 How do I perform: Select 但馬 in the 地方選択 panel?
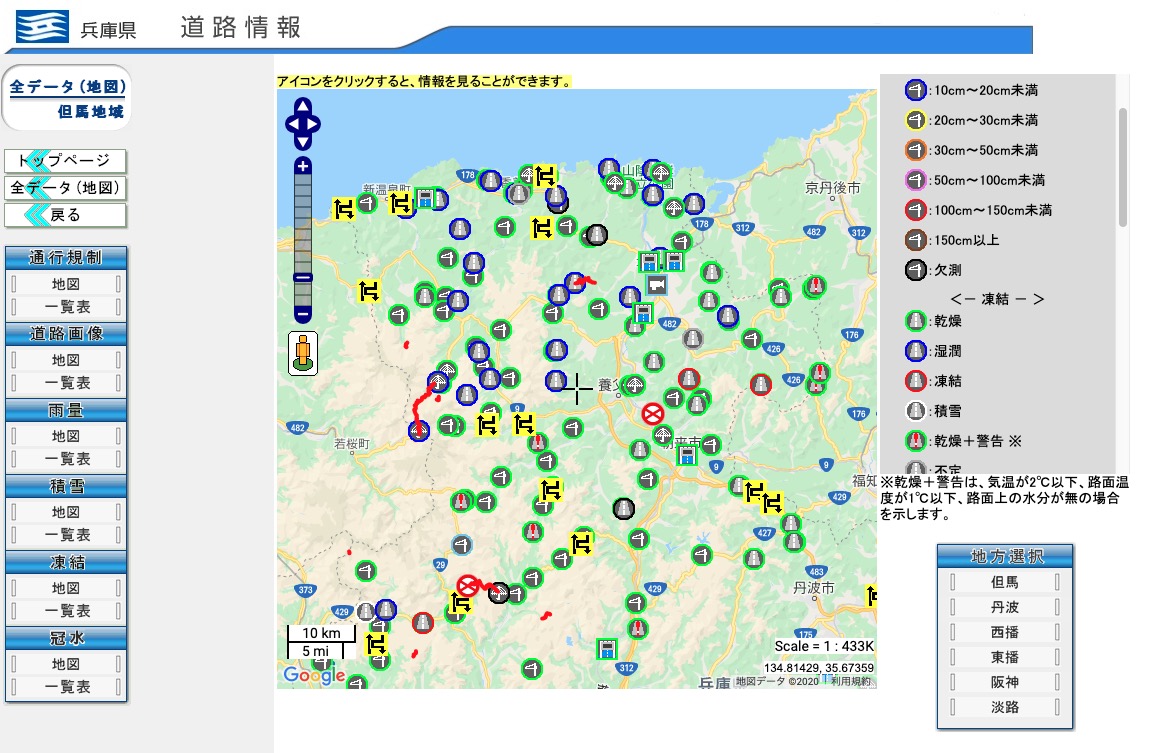1004,582
